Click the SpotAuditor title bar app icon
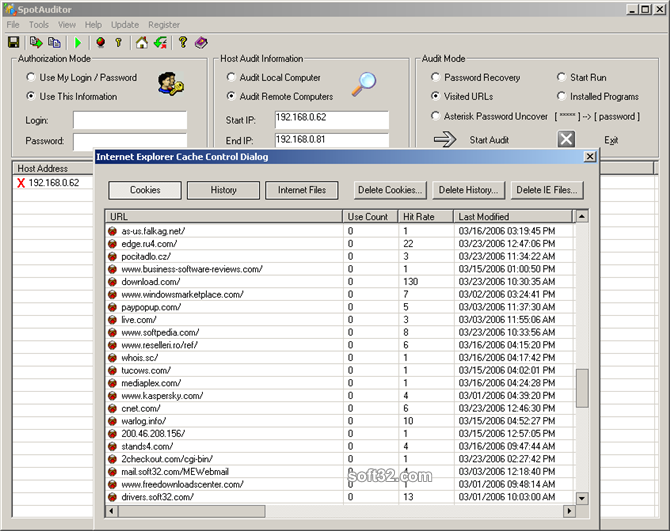Screen dimensions: 670x531 tap(10, 9)
